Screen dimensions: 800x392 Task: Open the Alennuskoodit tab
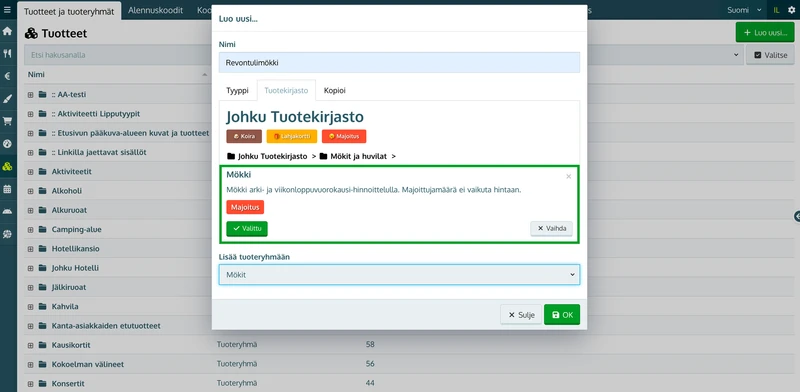point(156,10)
